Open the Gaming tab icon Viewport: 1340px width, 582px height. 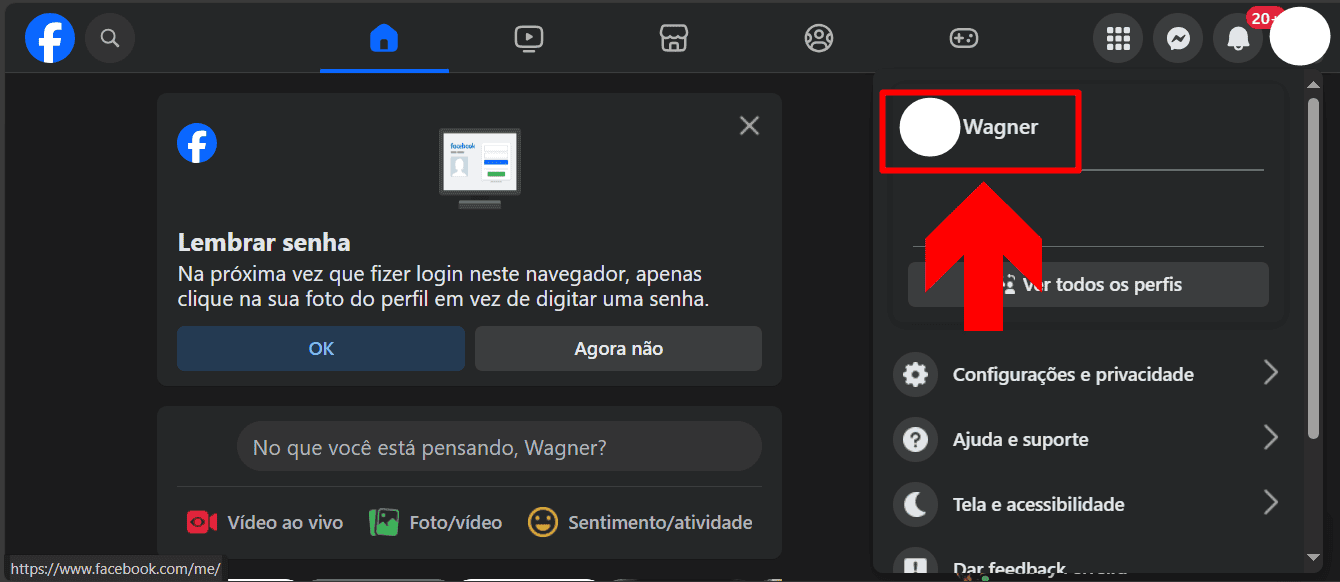[x=964, y=39]
